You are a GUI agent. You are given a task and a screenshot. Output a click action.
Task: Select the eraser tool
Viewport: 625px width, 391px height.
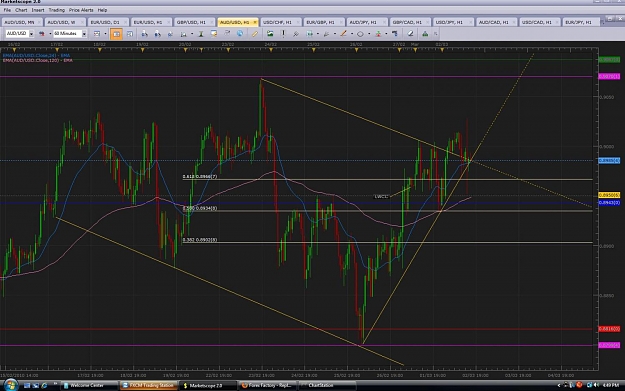[x=410, y=33]
